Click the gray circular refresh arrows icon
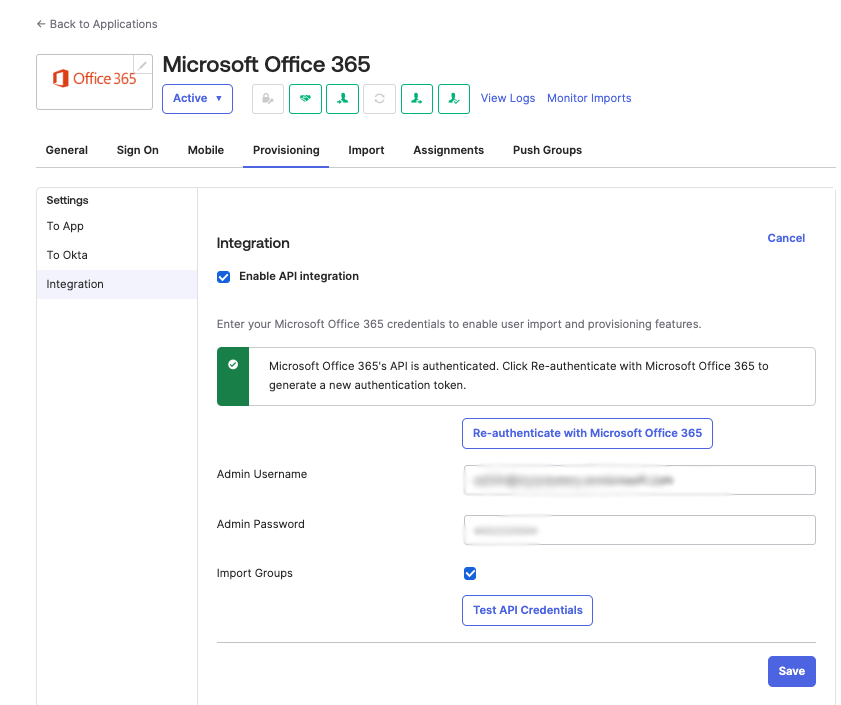 click(379, 99)
